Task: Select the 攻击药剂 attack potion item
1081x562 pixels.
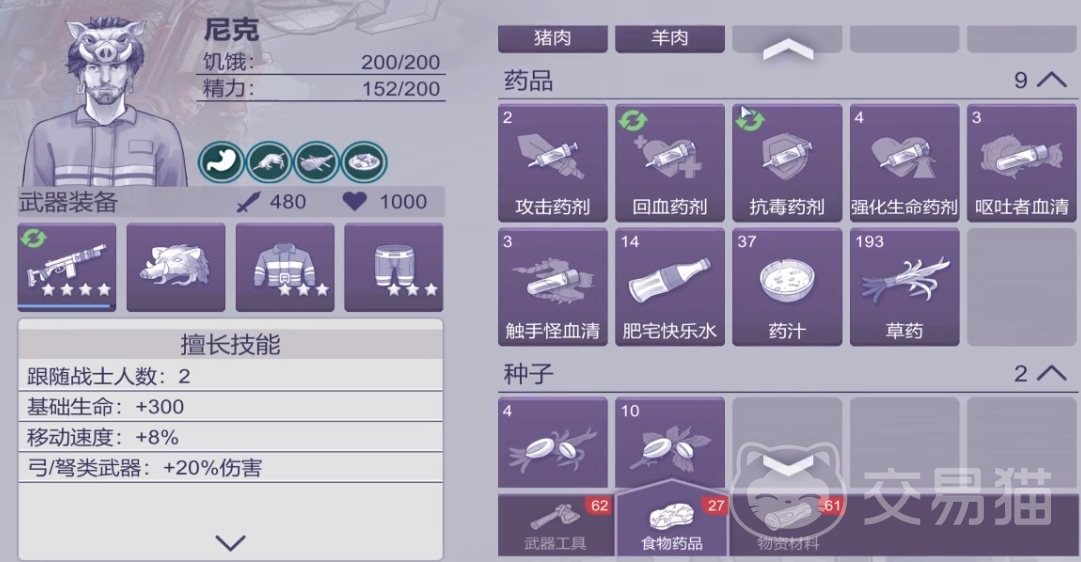Action: pyautogui.click(x=552, y=163)
